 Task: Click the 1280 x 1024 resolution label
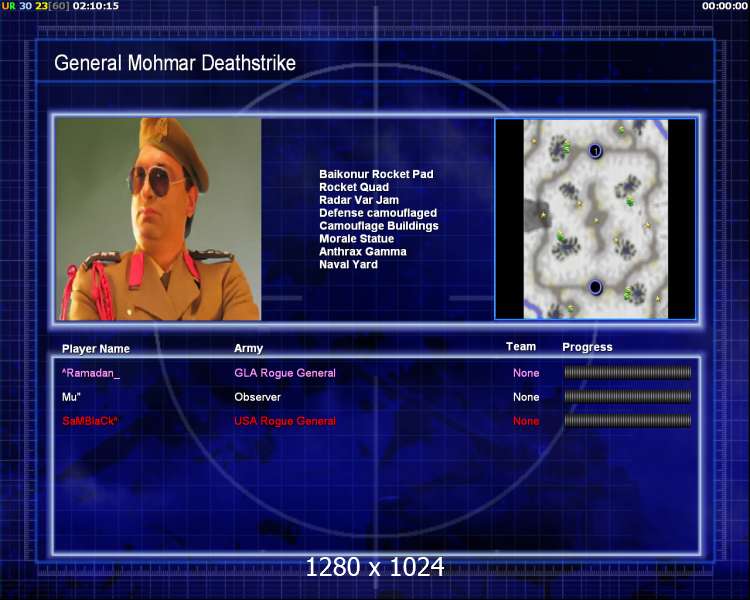[x=375, y=567]
